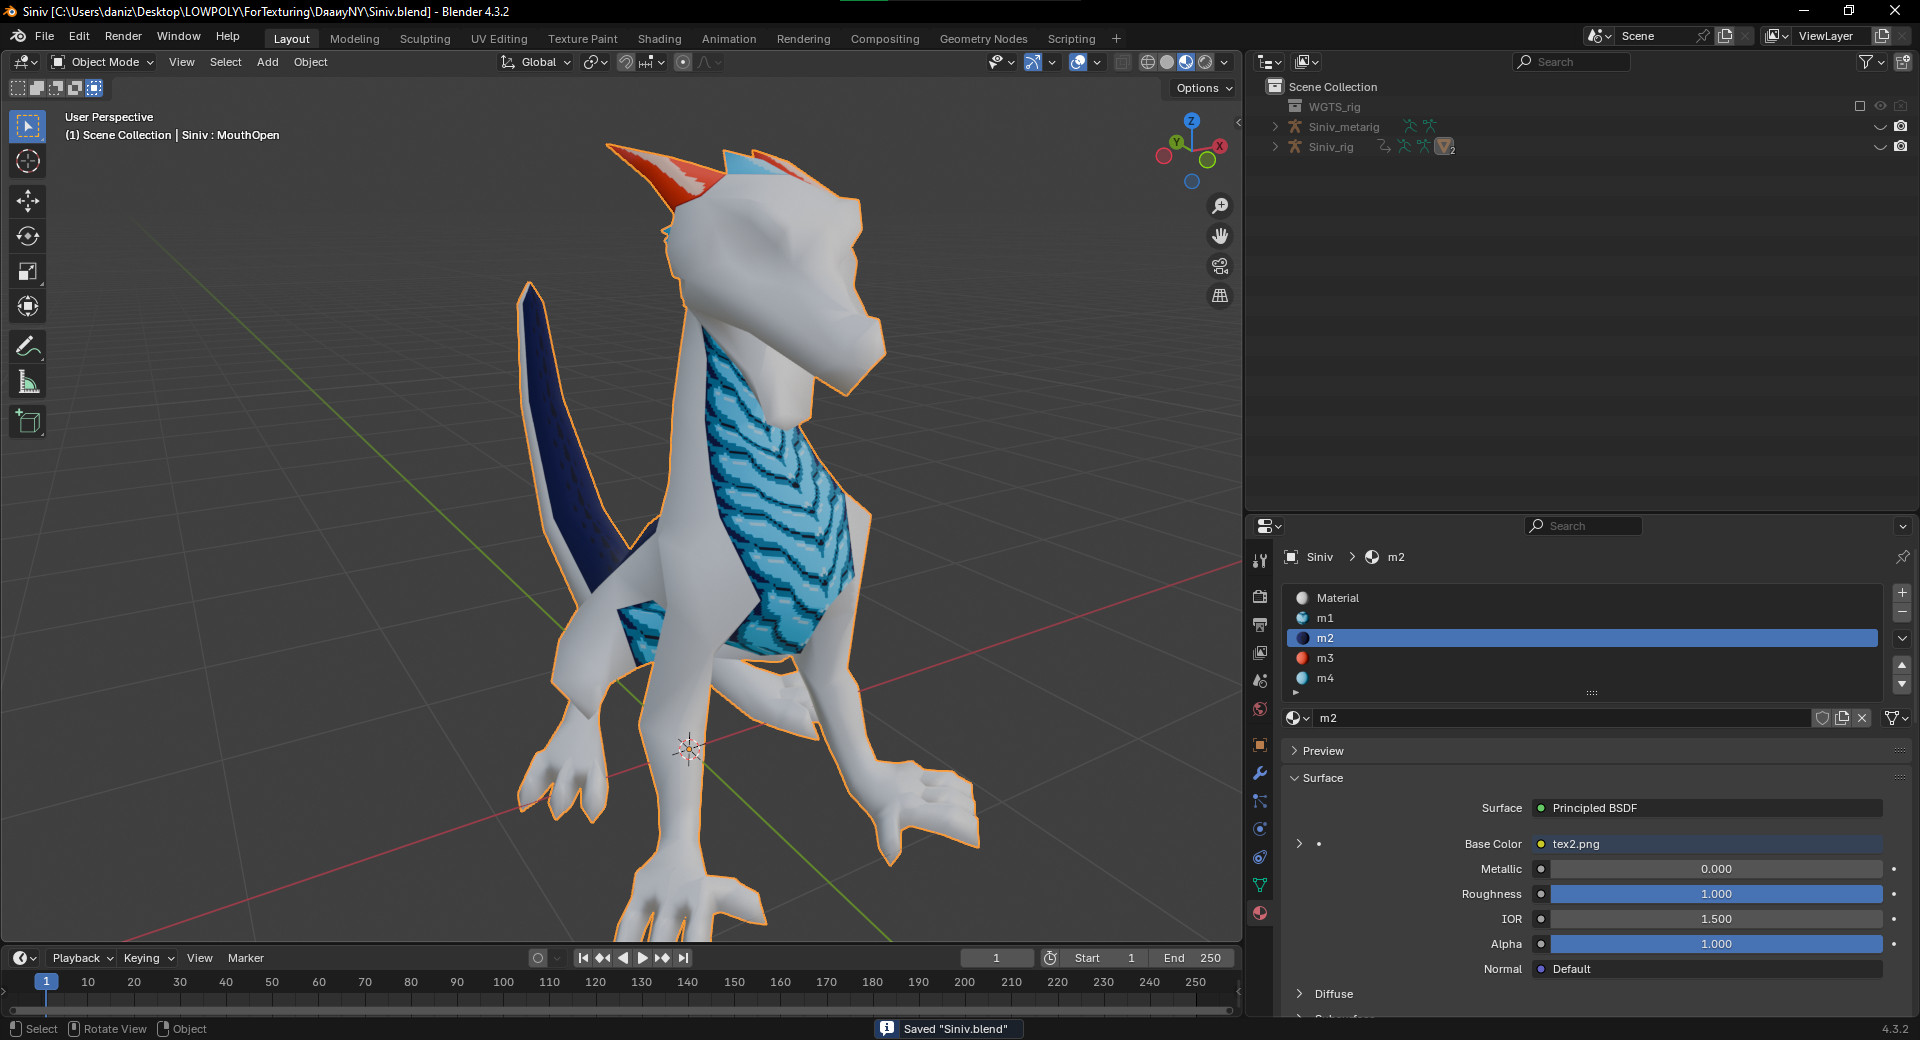Switch to rendered viewport shading

click(1205, 62)
